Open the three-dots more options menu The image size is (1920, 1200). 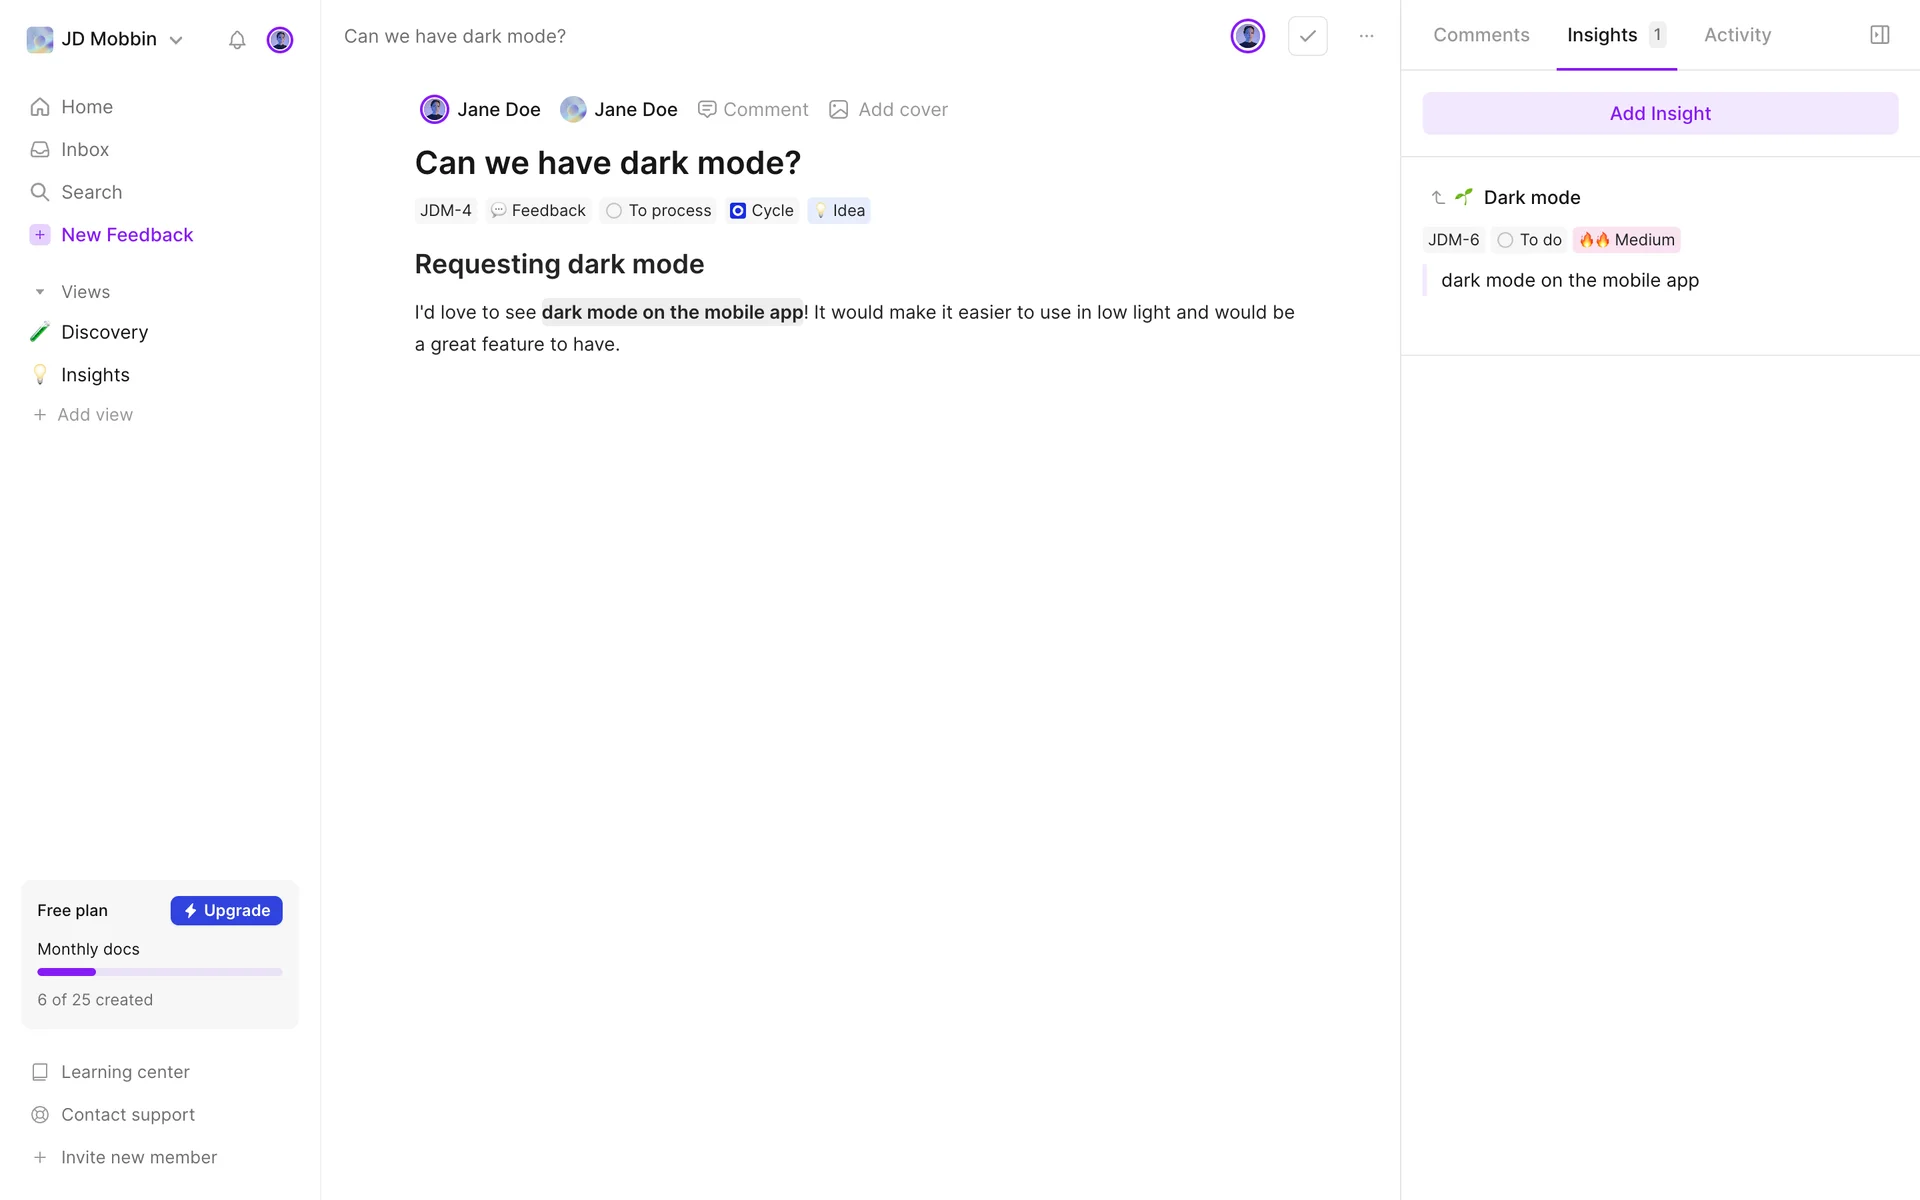(x=1366, y=36)
